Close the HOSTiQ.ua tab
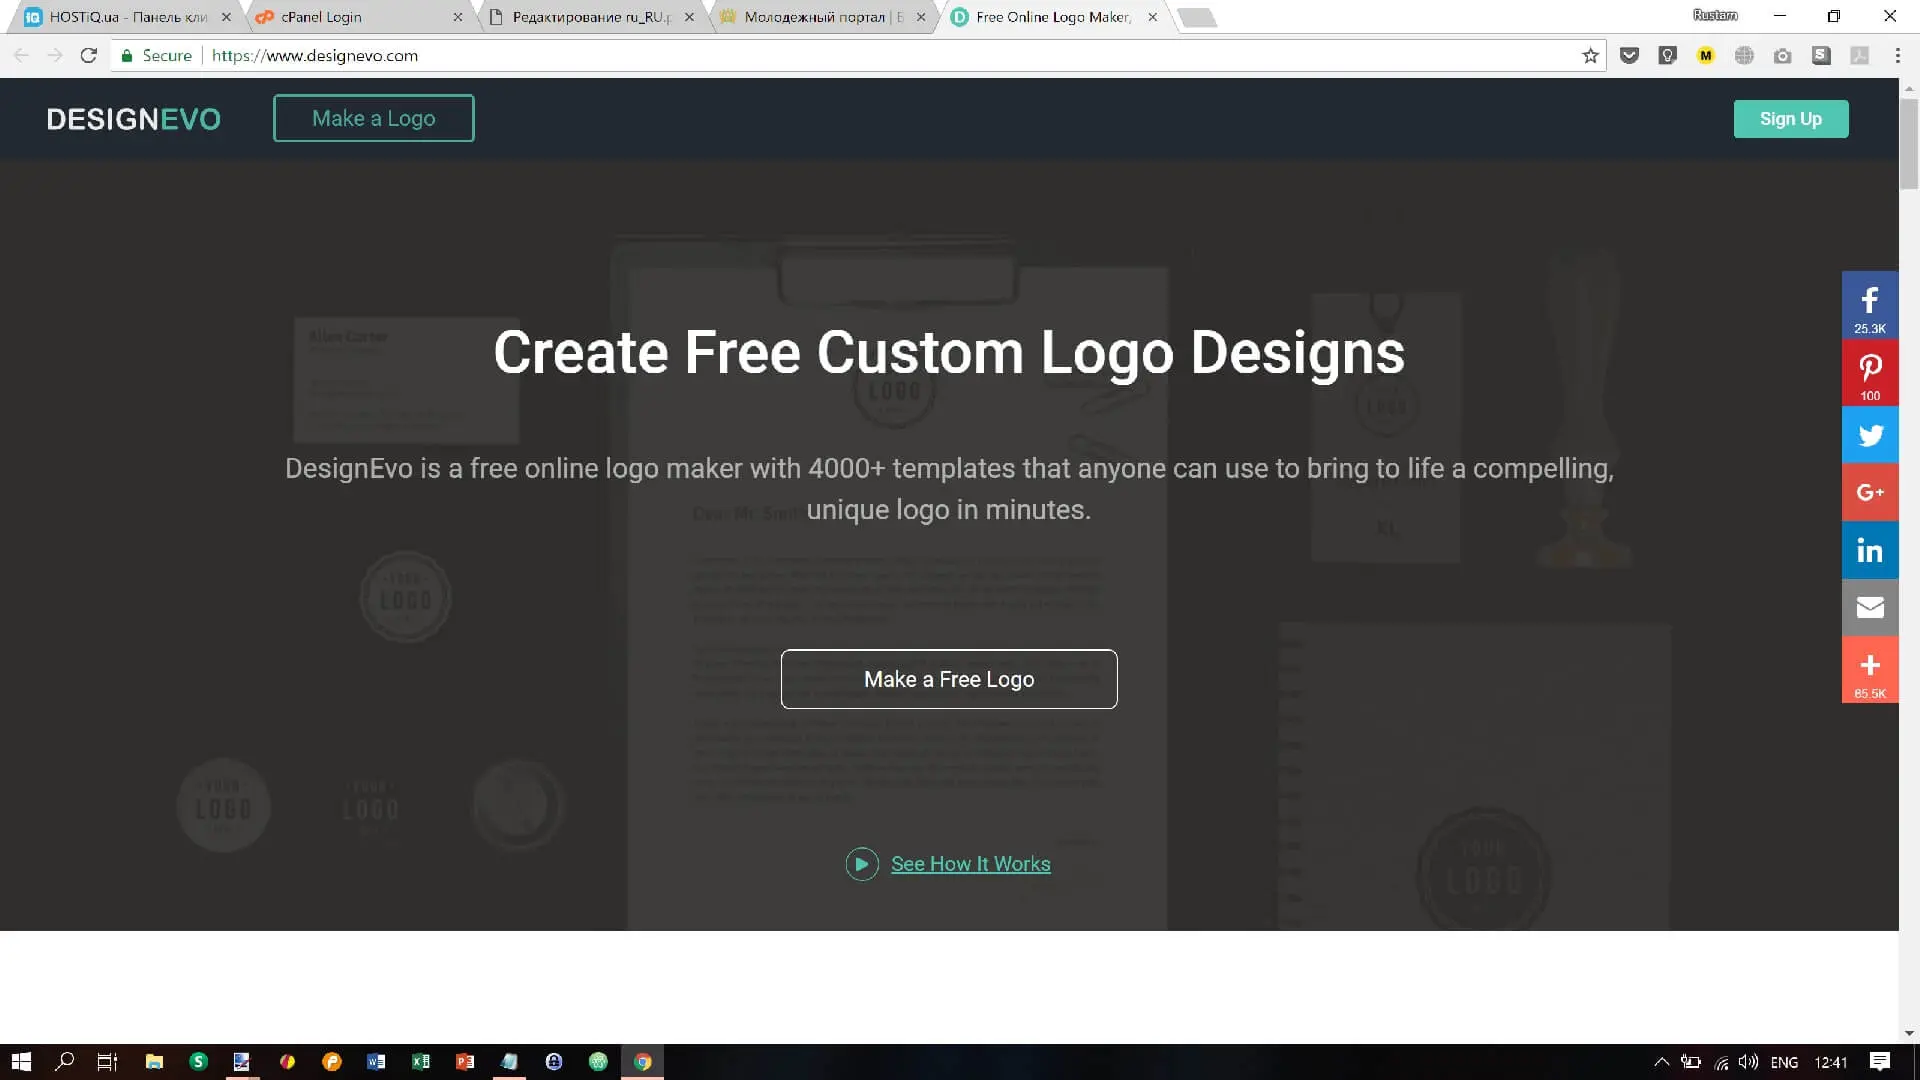 pos(226,17)
